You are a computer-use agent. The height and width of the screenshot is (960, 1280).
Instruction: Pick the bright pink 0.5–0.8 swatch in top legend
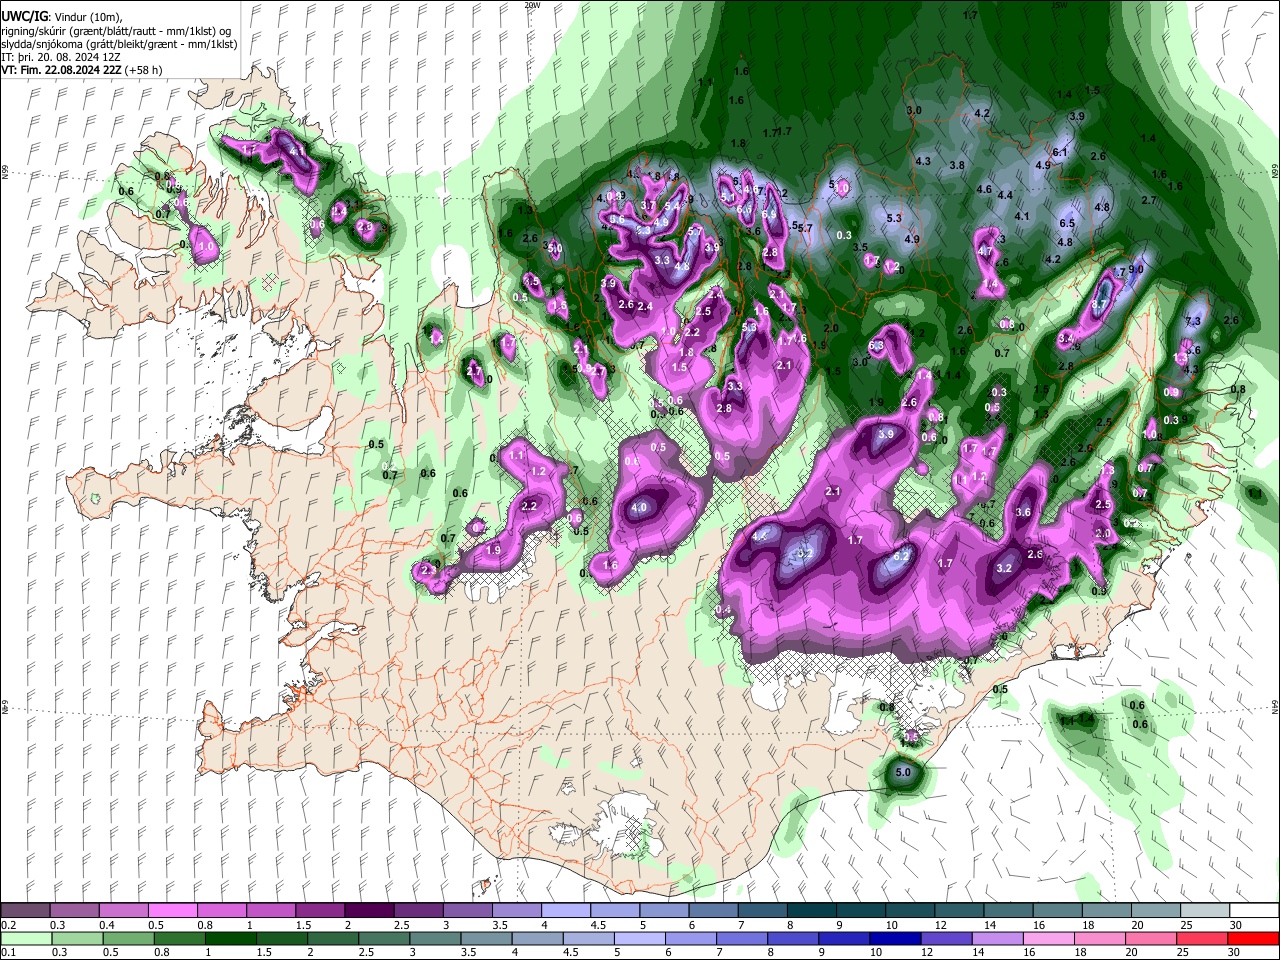[172, 911]
